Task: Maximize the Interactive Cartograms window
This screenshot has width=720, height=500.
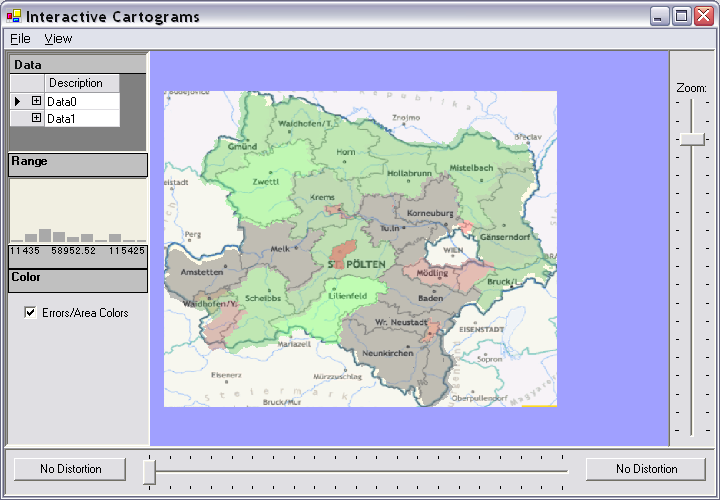Action: point(681,16)
